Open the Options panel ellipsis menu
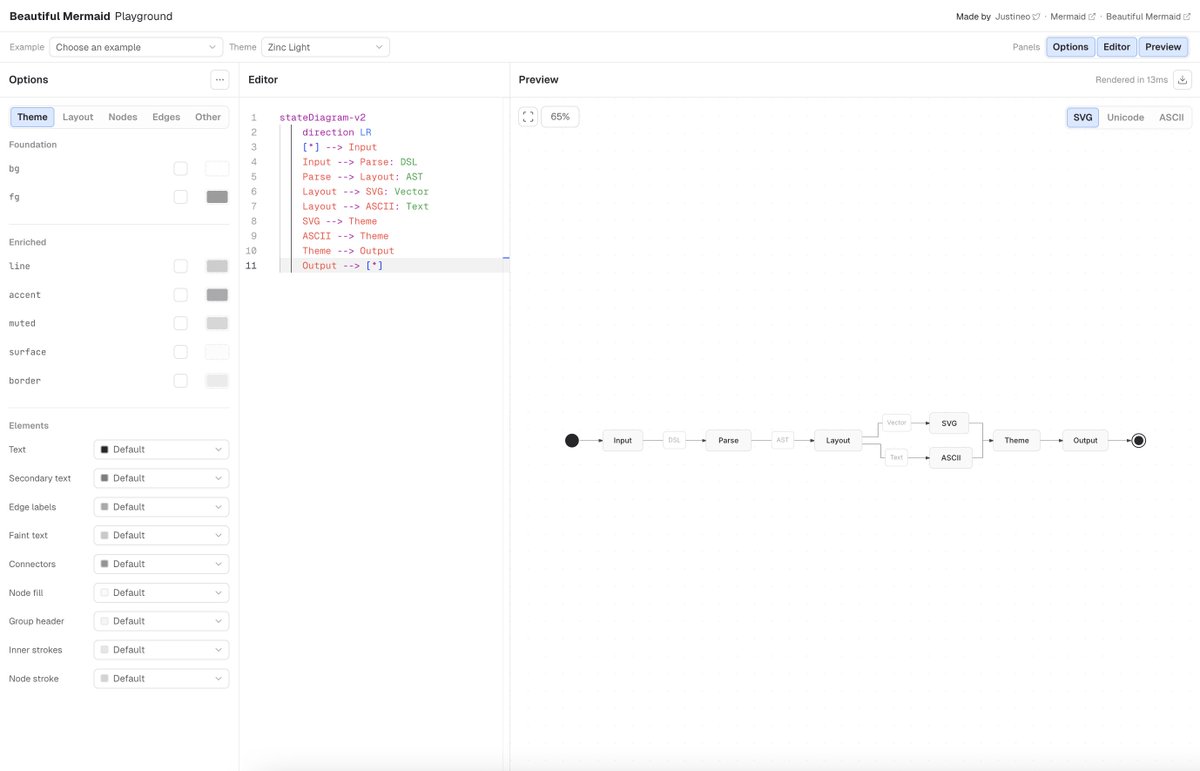Screen dimensions: 1200x771 pyautogui.click(x=220, y=80)
